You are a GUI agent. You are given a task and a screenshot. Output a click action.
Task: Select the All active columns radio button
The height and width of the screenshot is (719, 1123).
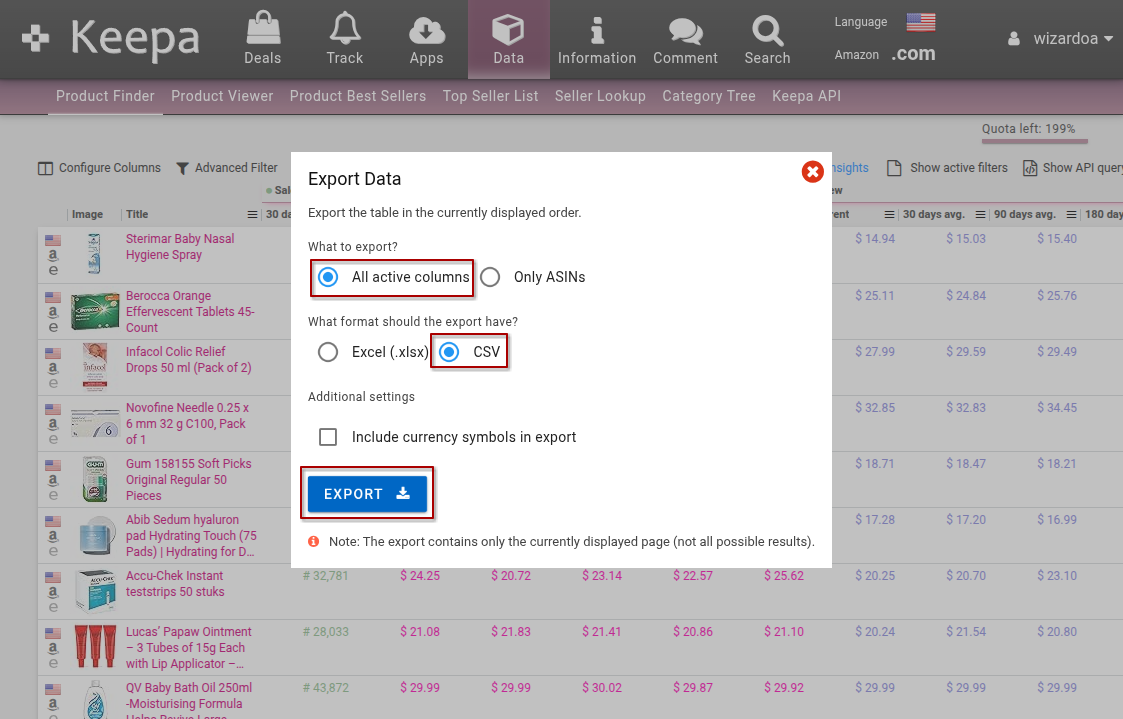point(327,278)
